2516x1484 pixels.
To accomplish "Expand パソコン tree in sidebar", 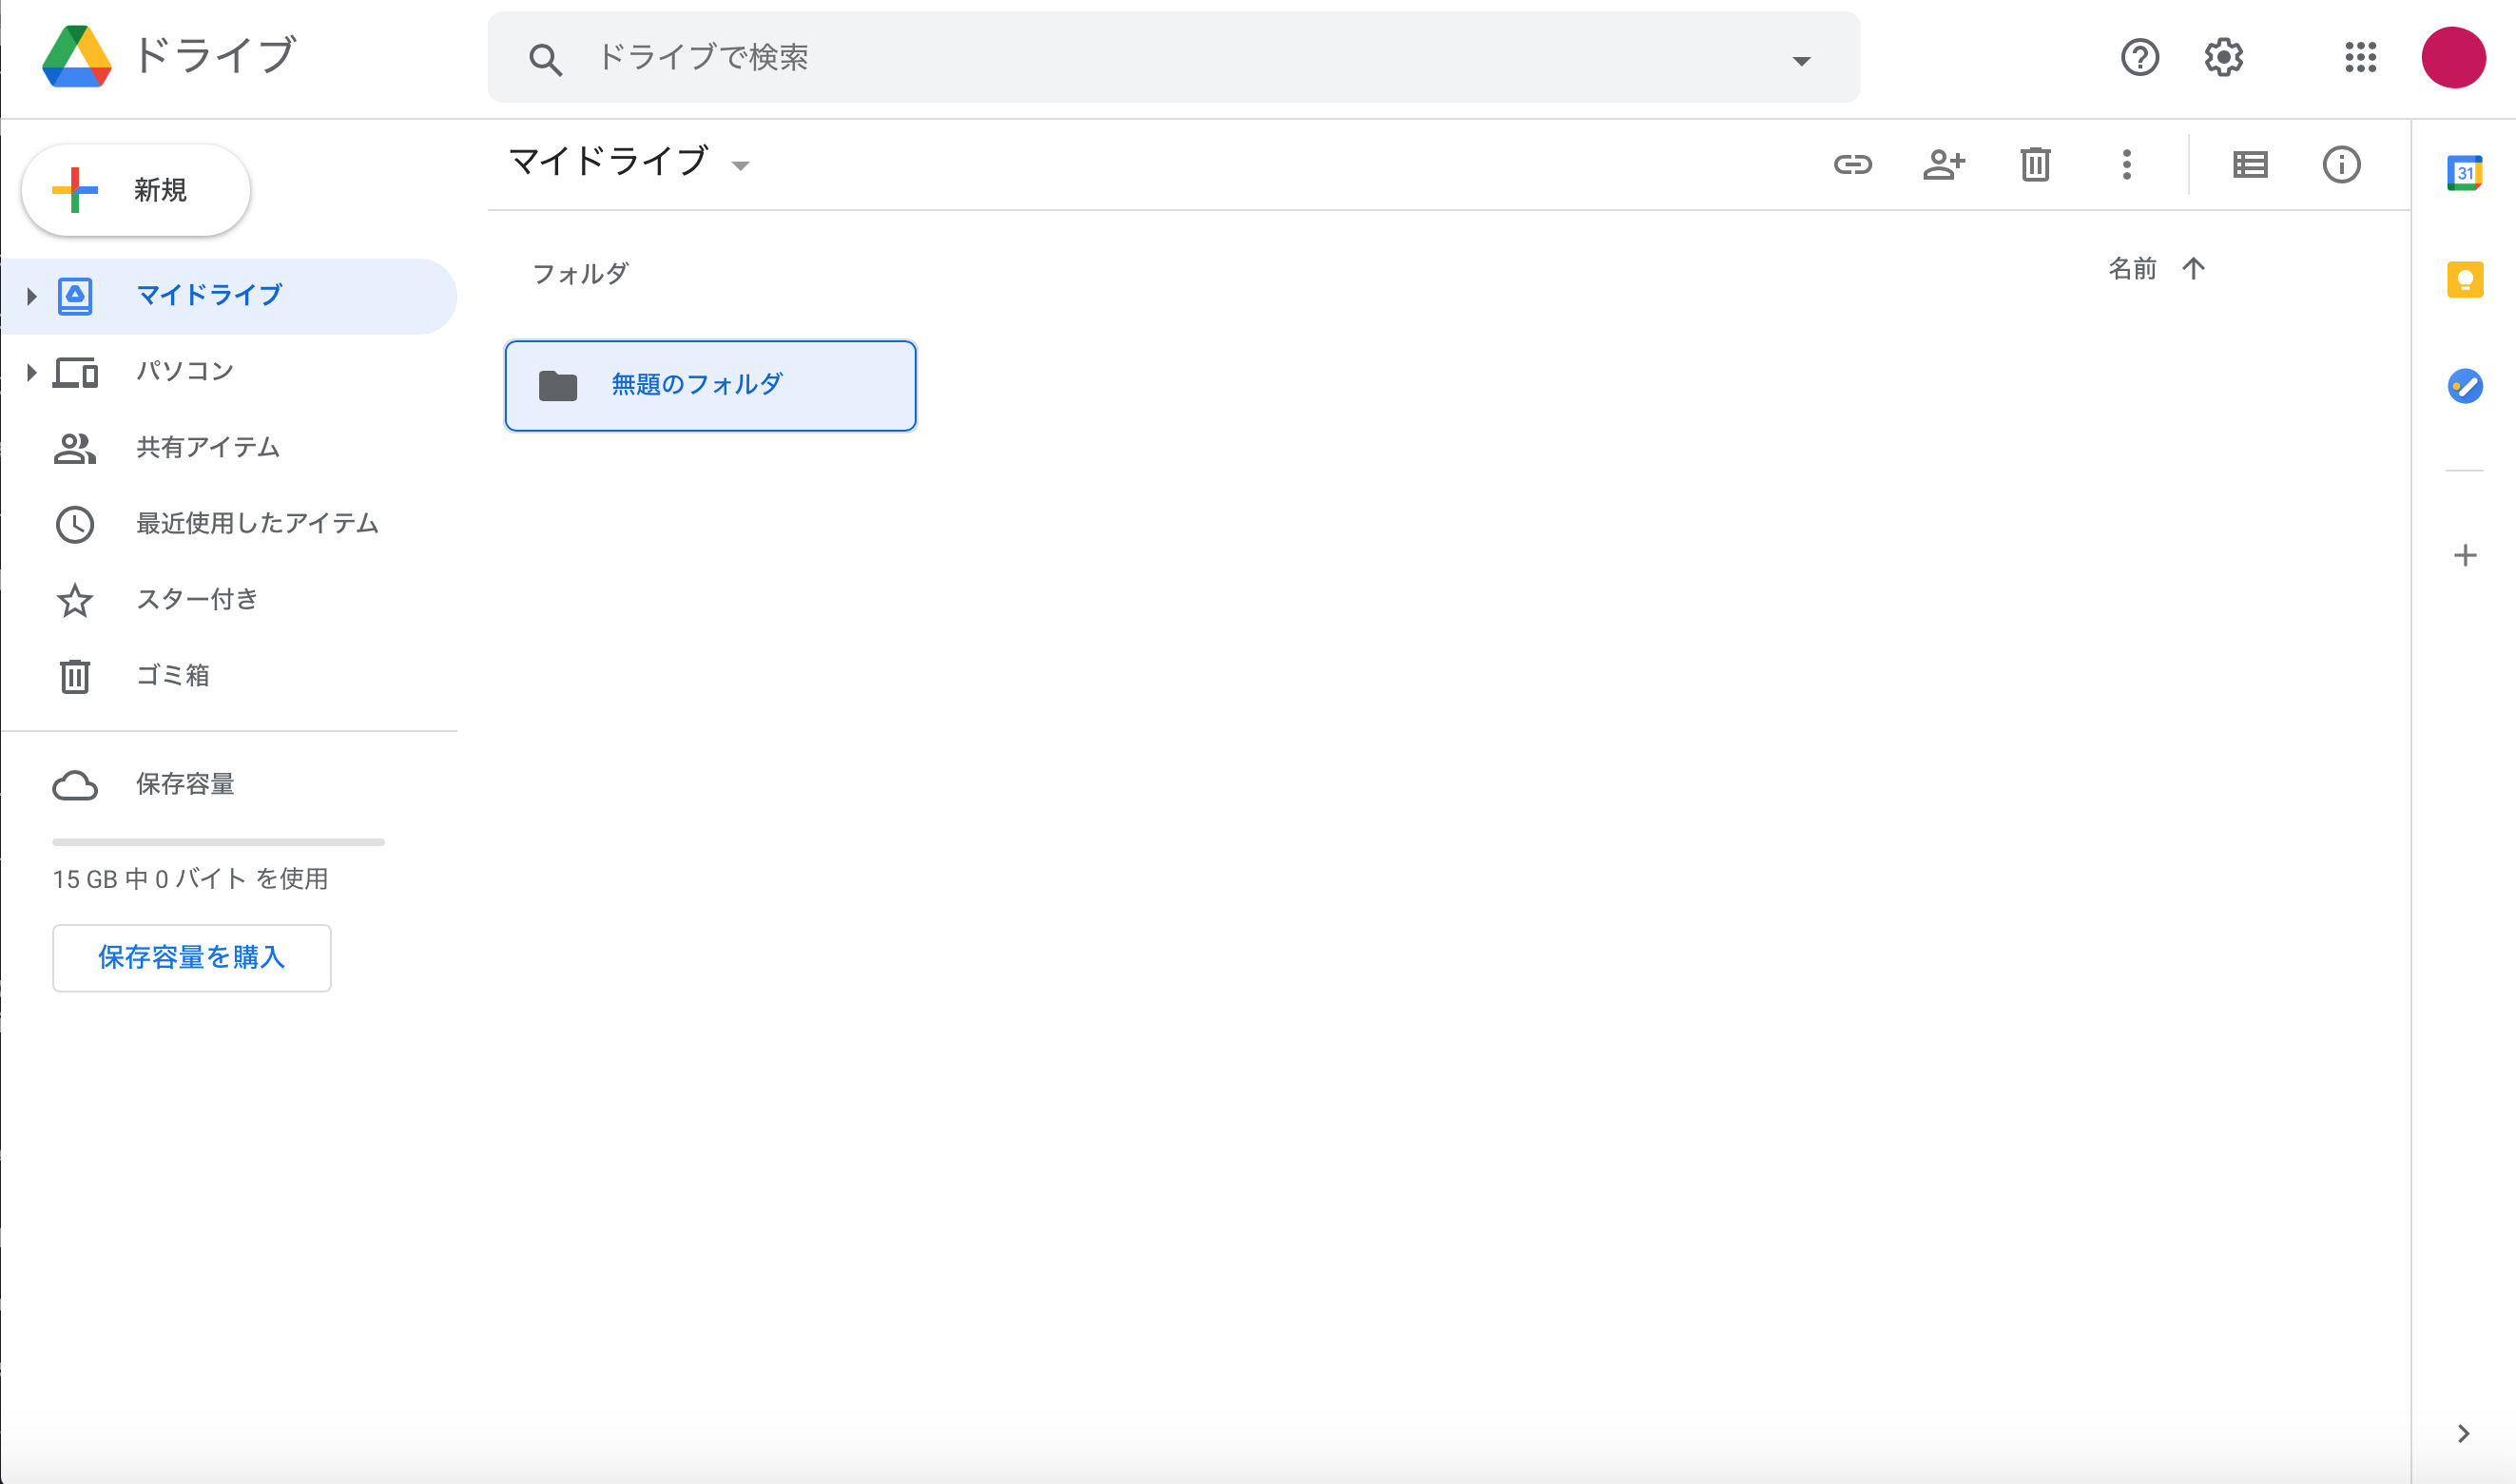I will [x=31, y=372].
